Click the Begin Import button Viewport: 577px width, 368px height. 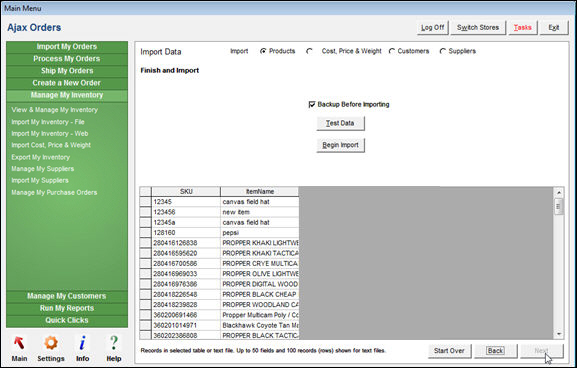pos(340,145)
